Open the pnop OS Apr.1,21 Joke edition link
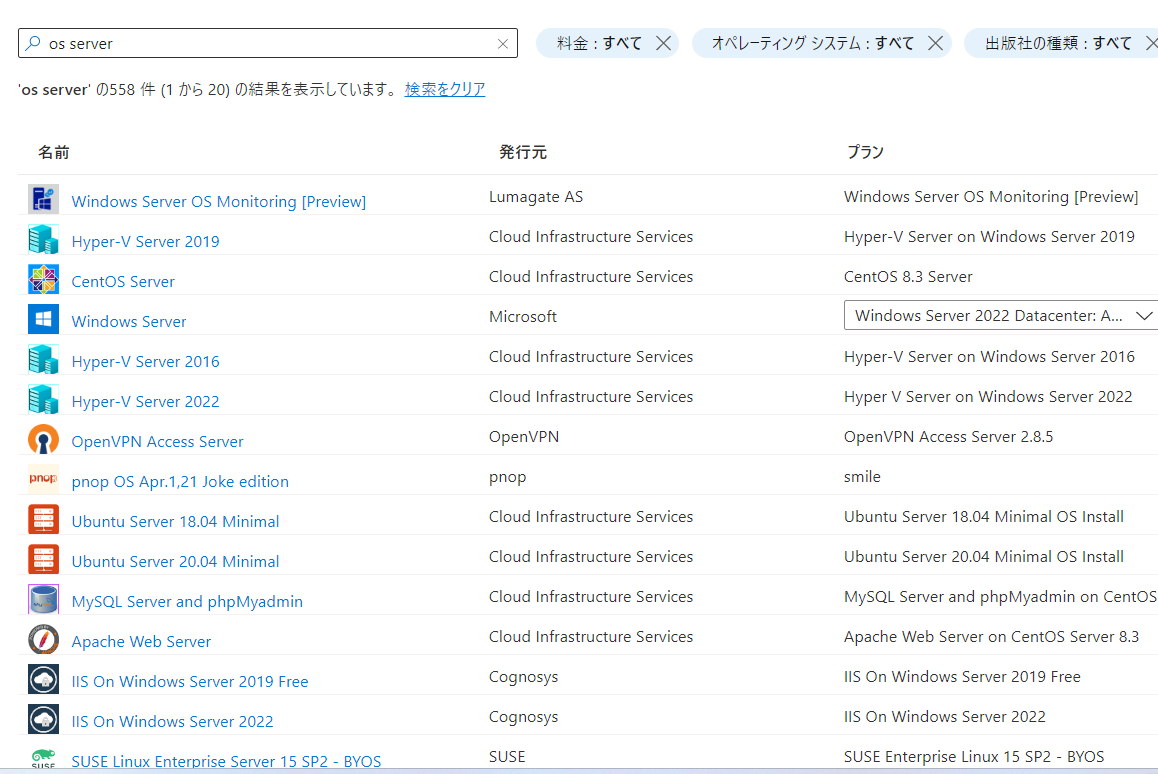This screenshot has width=1158, height=774. coord(180,481)
